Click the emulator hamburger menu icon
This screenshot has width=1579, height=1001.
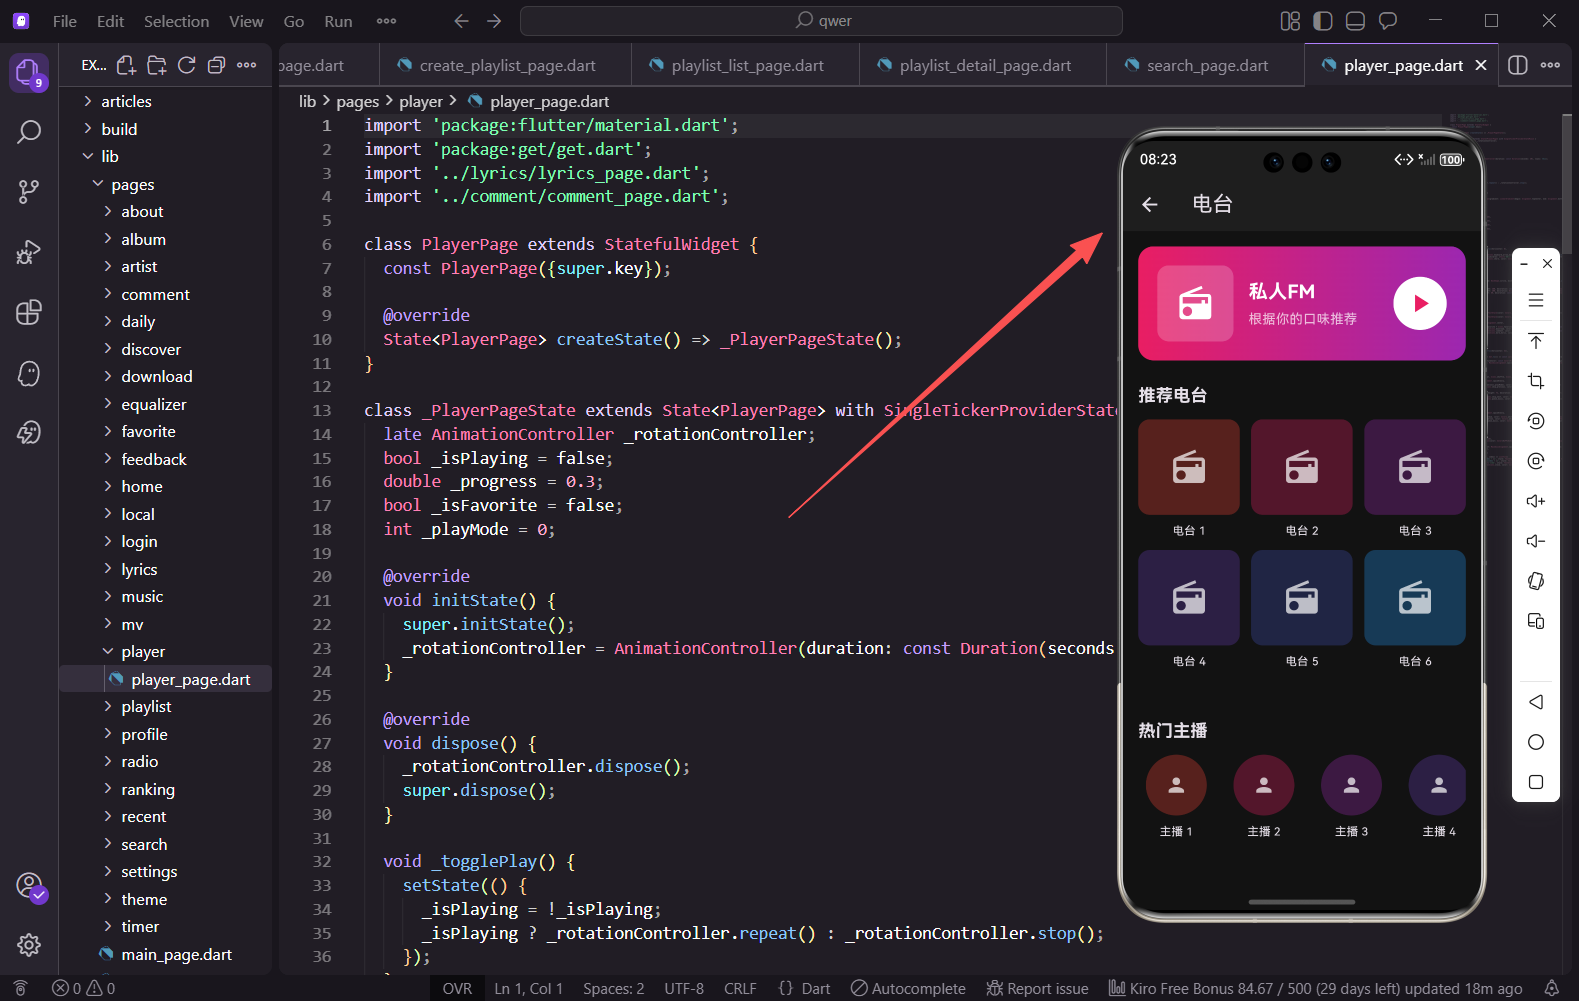1536,300
